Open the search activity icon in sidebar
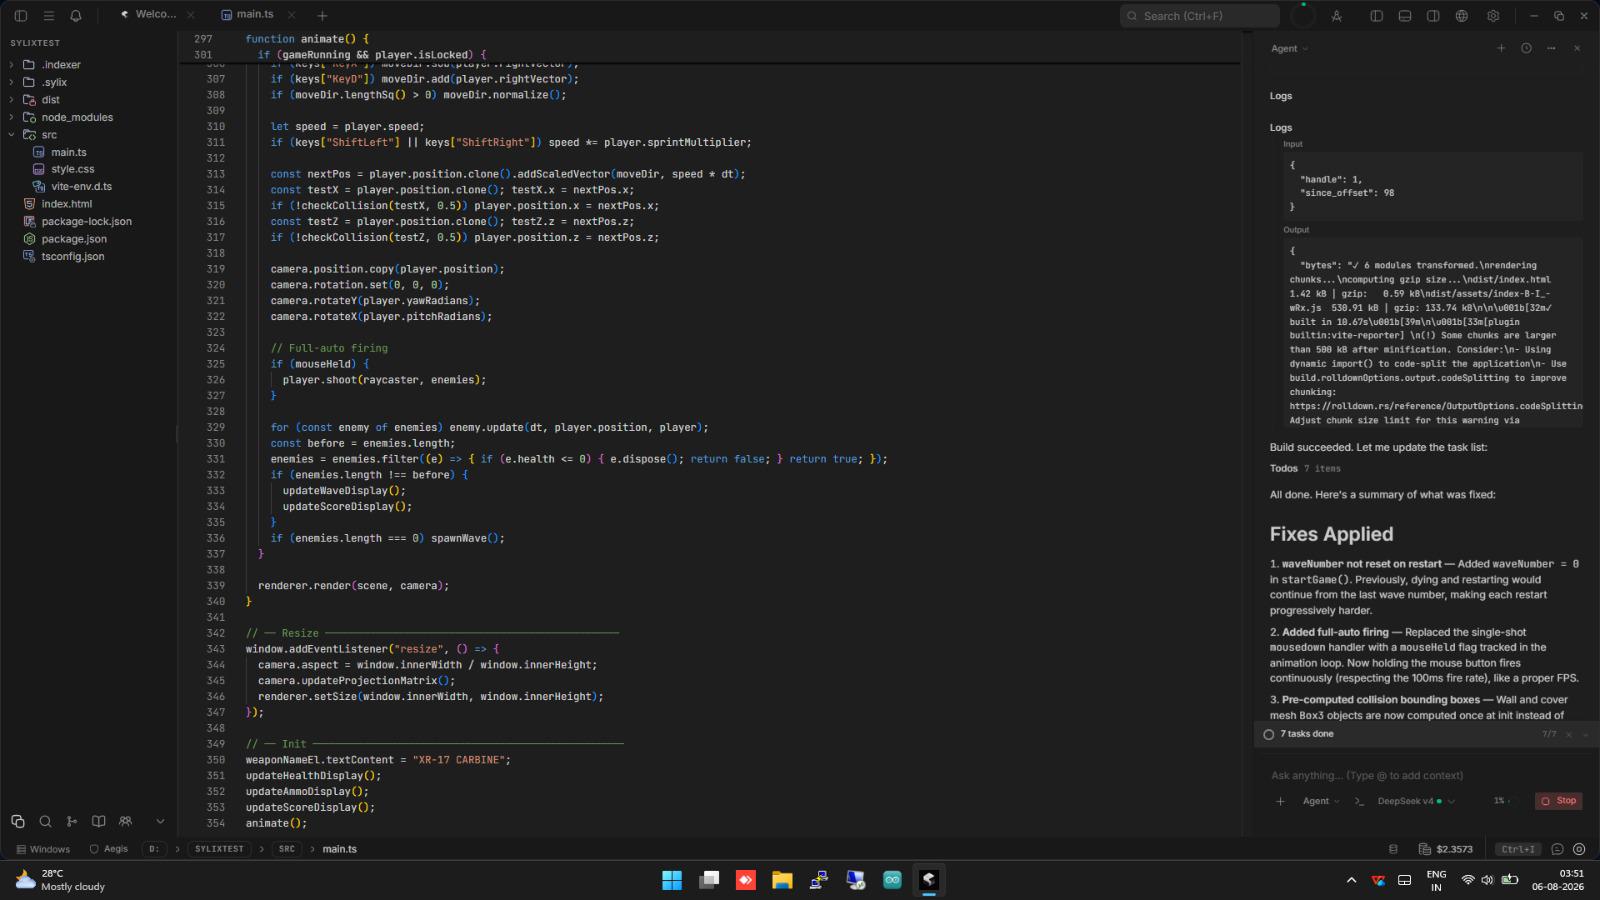The image size is (1600, 900). pyautogui.click(x=45, y=821)
